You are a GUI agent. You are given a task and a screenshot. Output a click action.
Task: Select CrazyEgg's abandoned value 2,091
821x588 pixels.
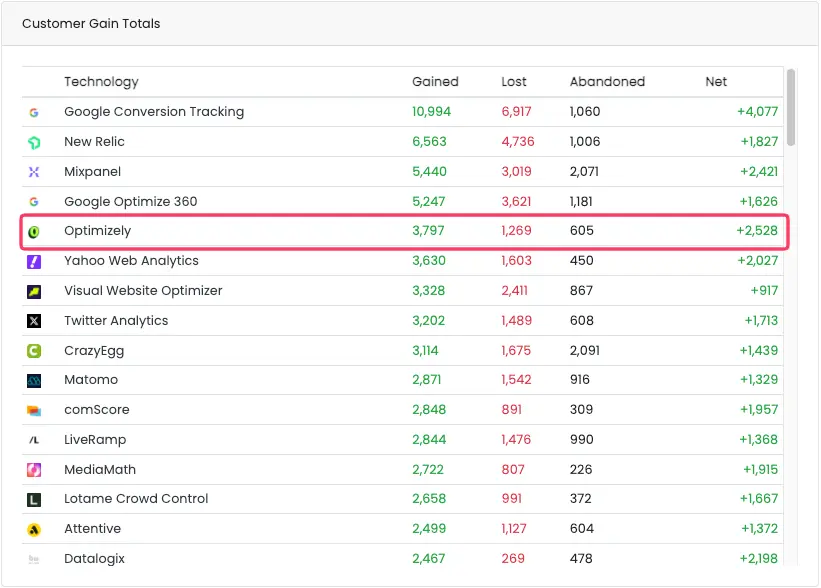pyautogui.click(x=584, y=350)
